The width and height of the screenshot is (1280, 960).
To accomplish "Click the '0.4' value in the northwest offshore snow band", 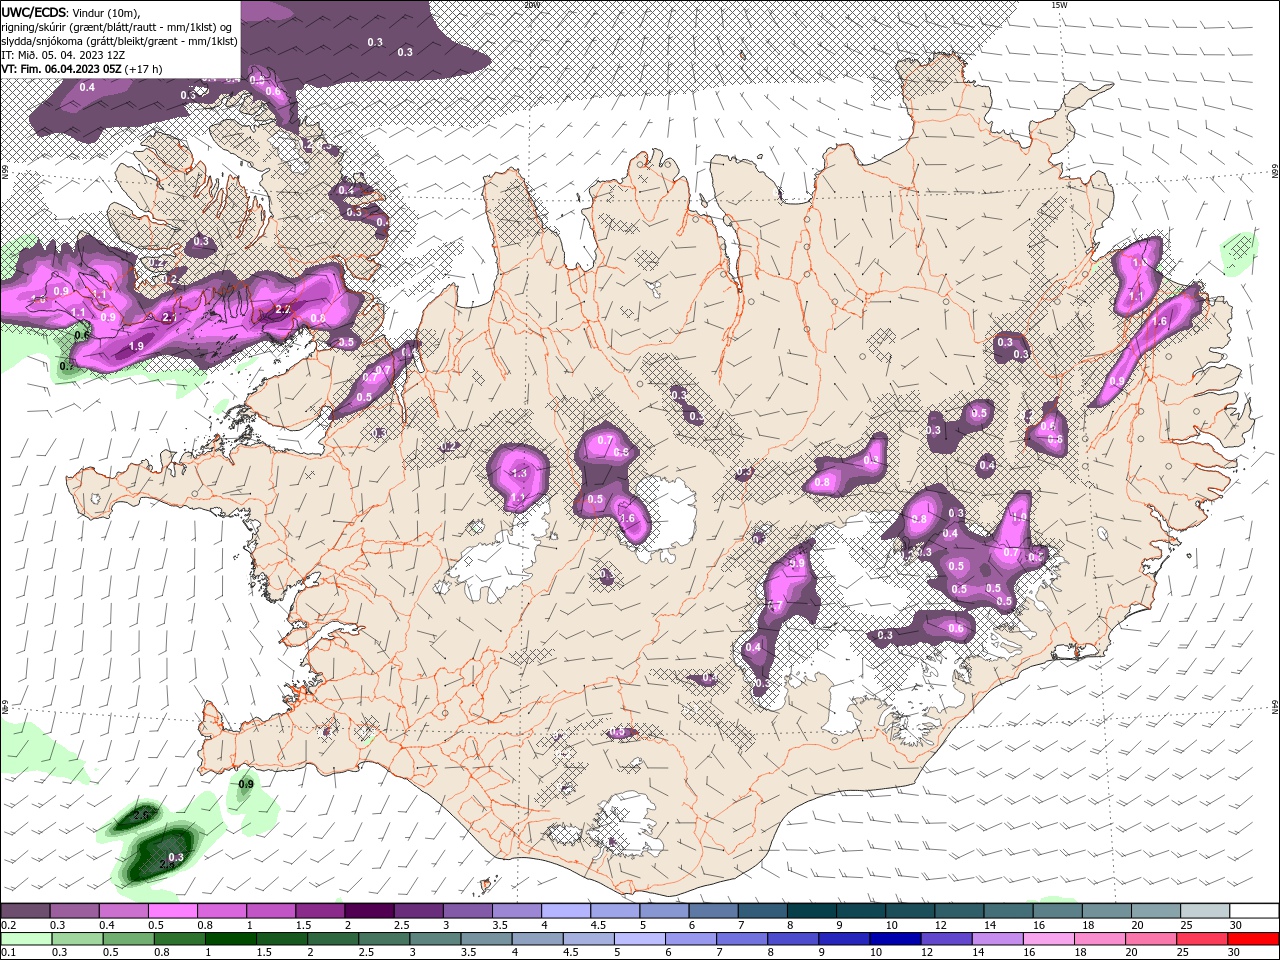I will [87, 87].
